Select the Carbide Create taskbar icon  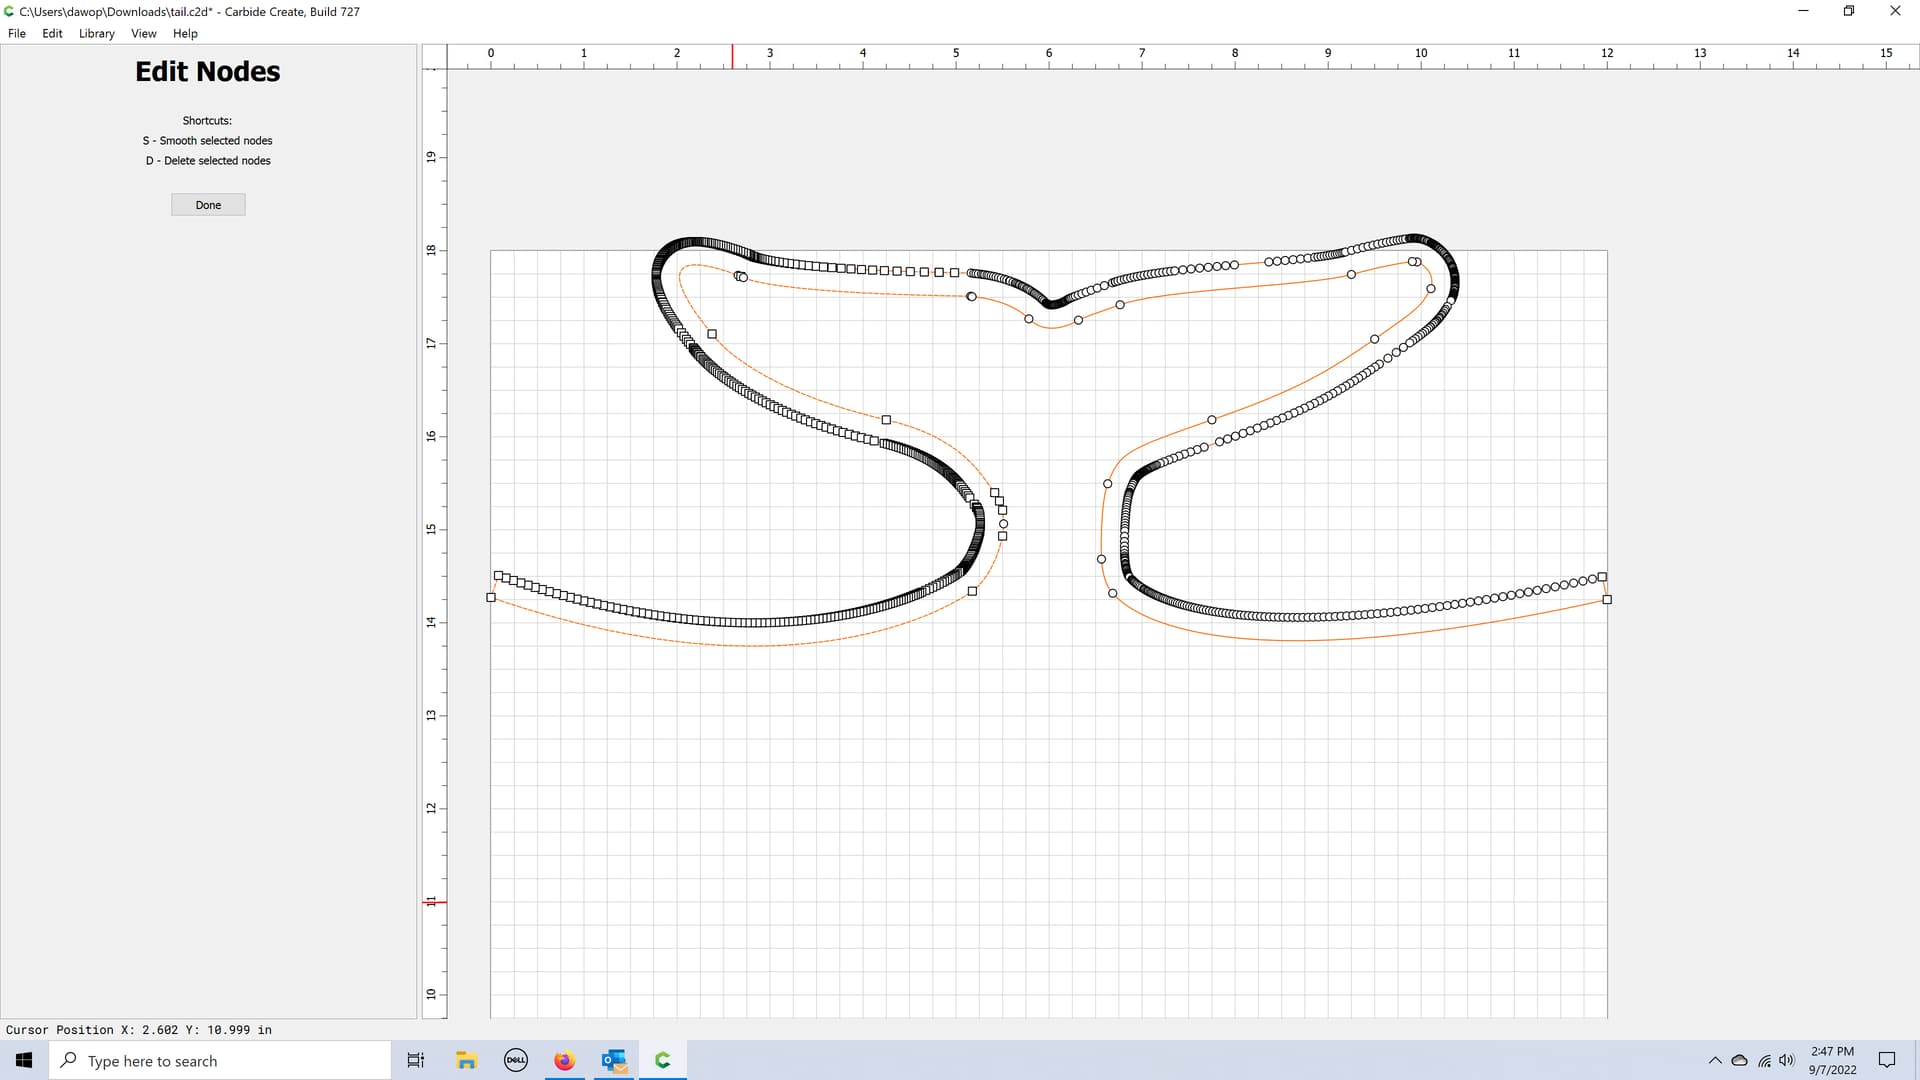tap(663, 1060)
